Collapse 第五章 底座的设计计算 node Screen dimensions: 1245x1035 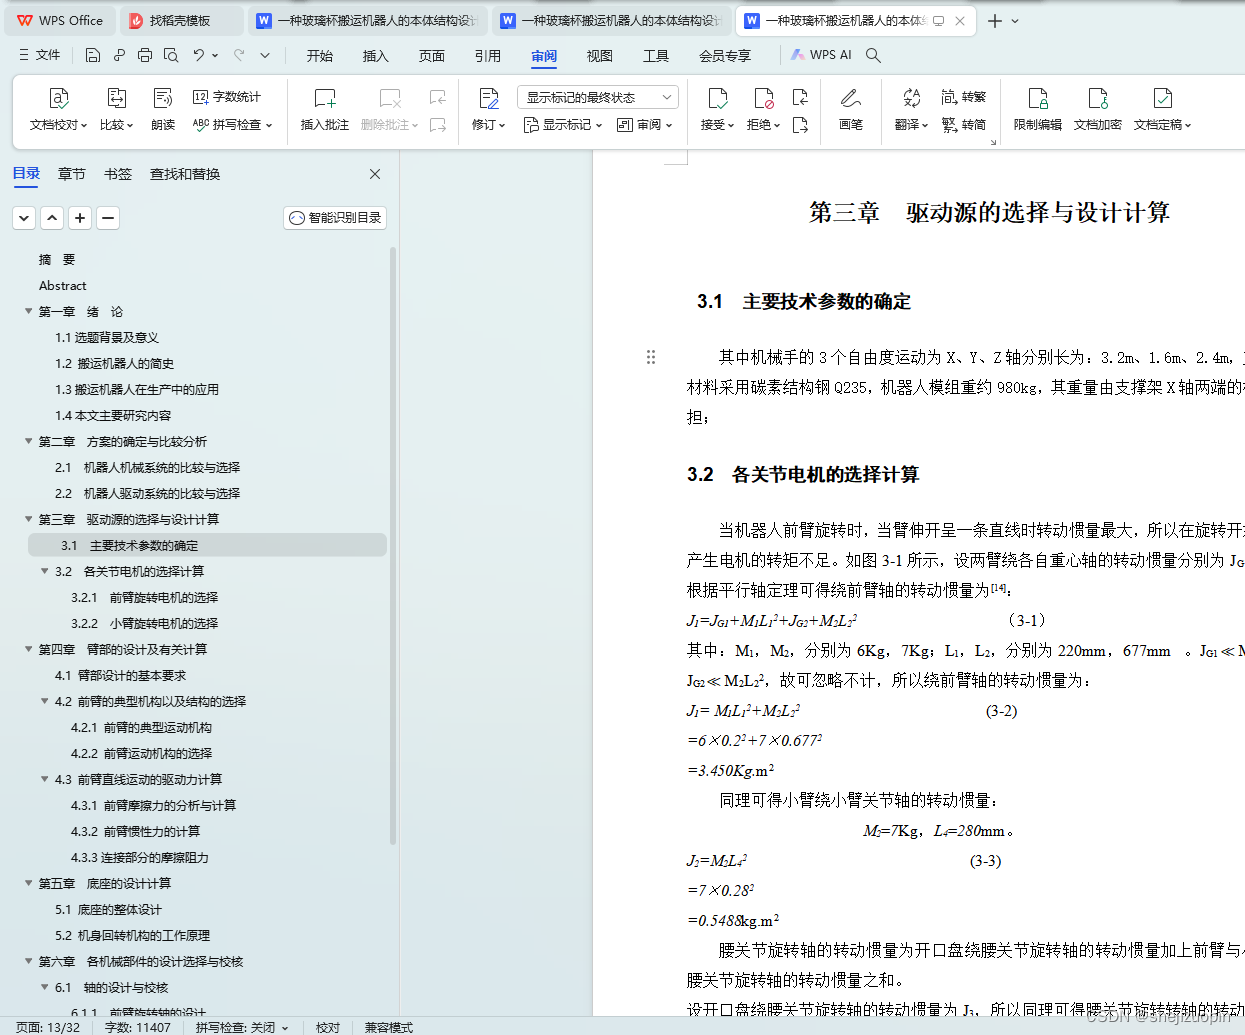[28, 883]
